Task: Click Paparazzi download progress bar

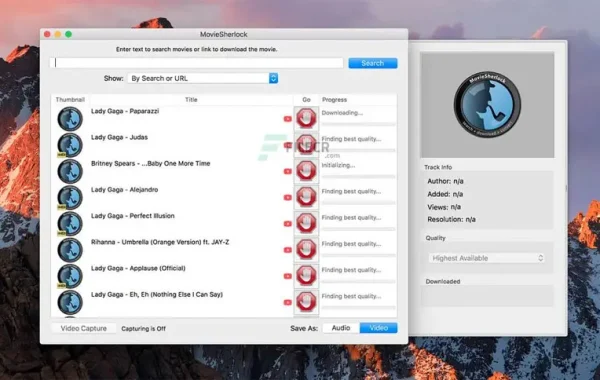Action: coord(358,124)
